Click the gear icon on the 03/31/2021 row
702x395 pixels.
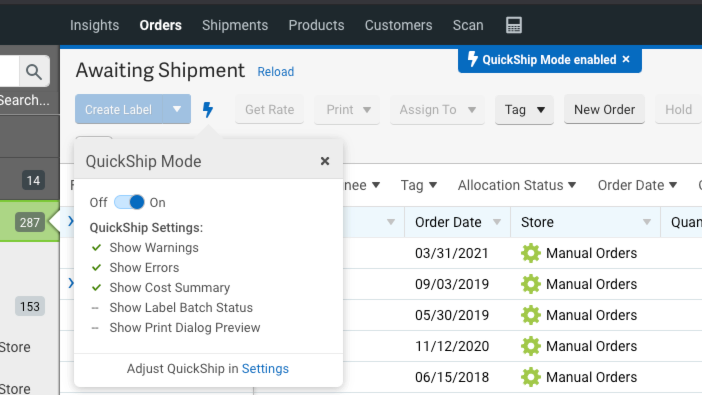tap(531, 253)
